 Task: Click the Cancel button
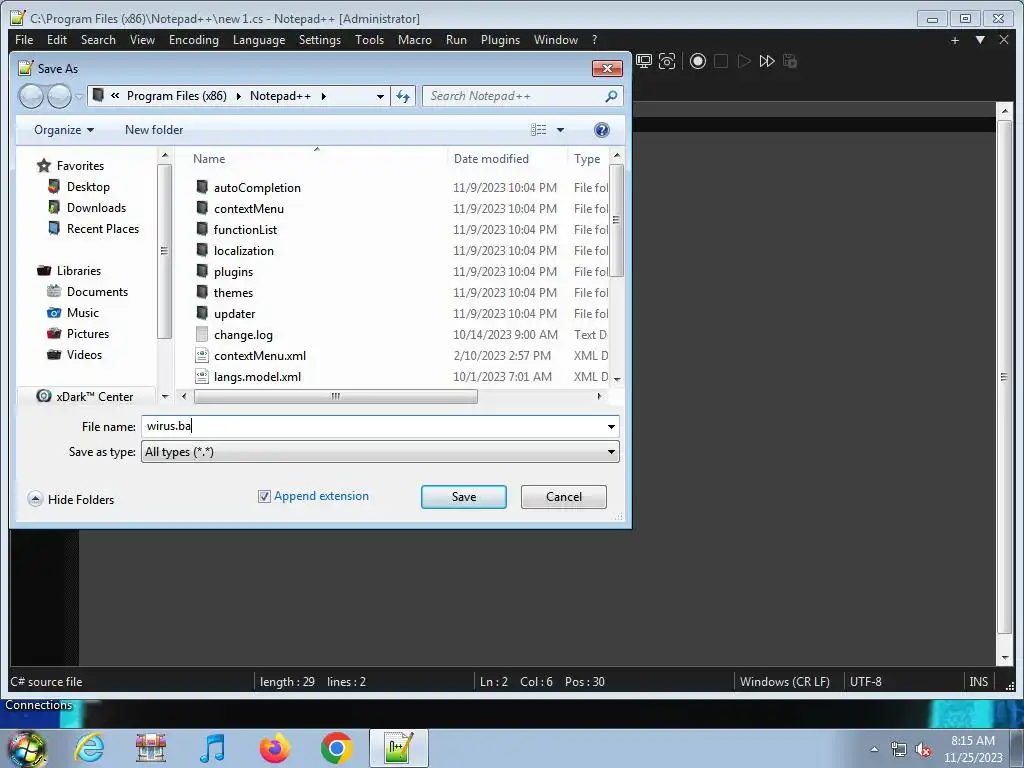(564, 497)
